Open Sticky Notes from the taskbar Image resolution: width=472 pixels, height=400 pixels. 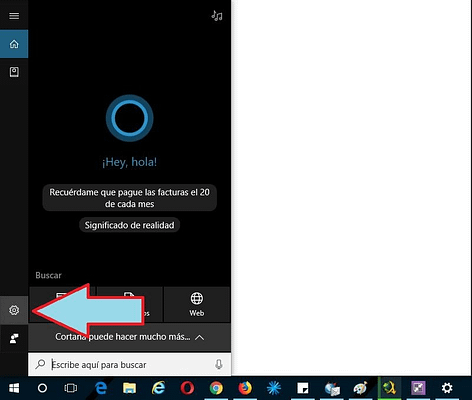coord(303,388)
